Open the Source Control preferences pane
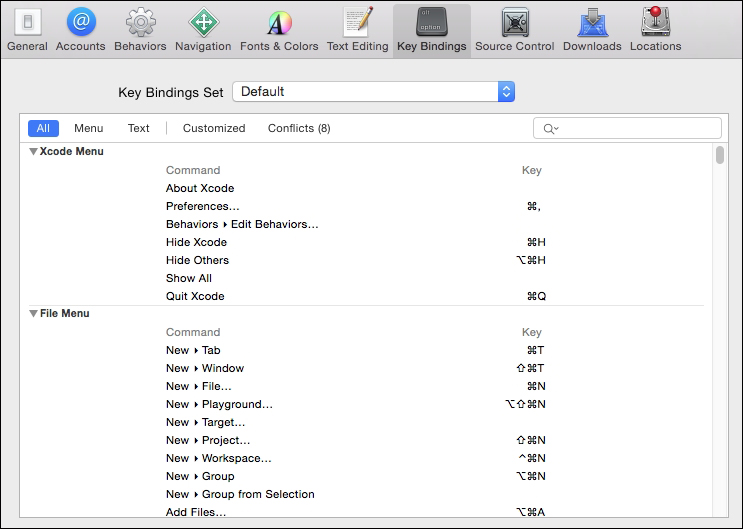This screenshot has height=529, width=743. (x=515, y=29)
